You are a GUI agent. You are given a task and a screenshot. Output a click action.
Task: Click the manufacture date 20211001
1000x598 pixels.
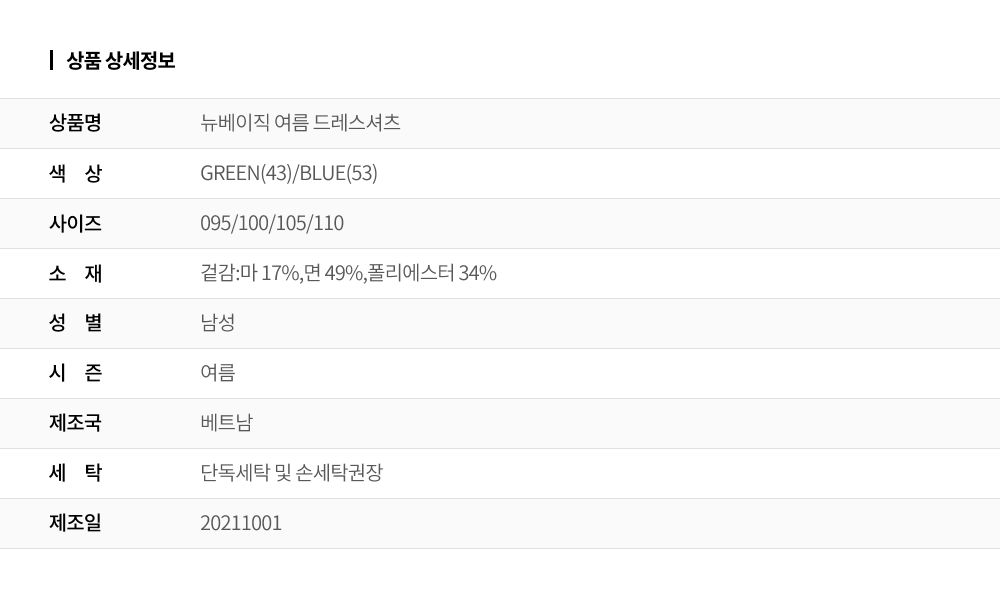pos(240,523)
